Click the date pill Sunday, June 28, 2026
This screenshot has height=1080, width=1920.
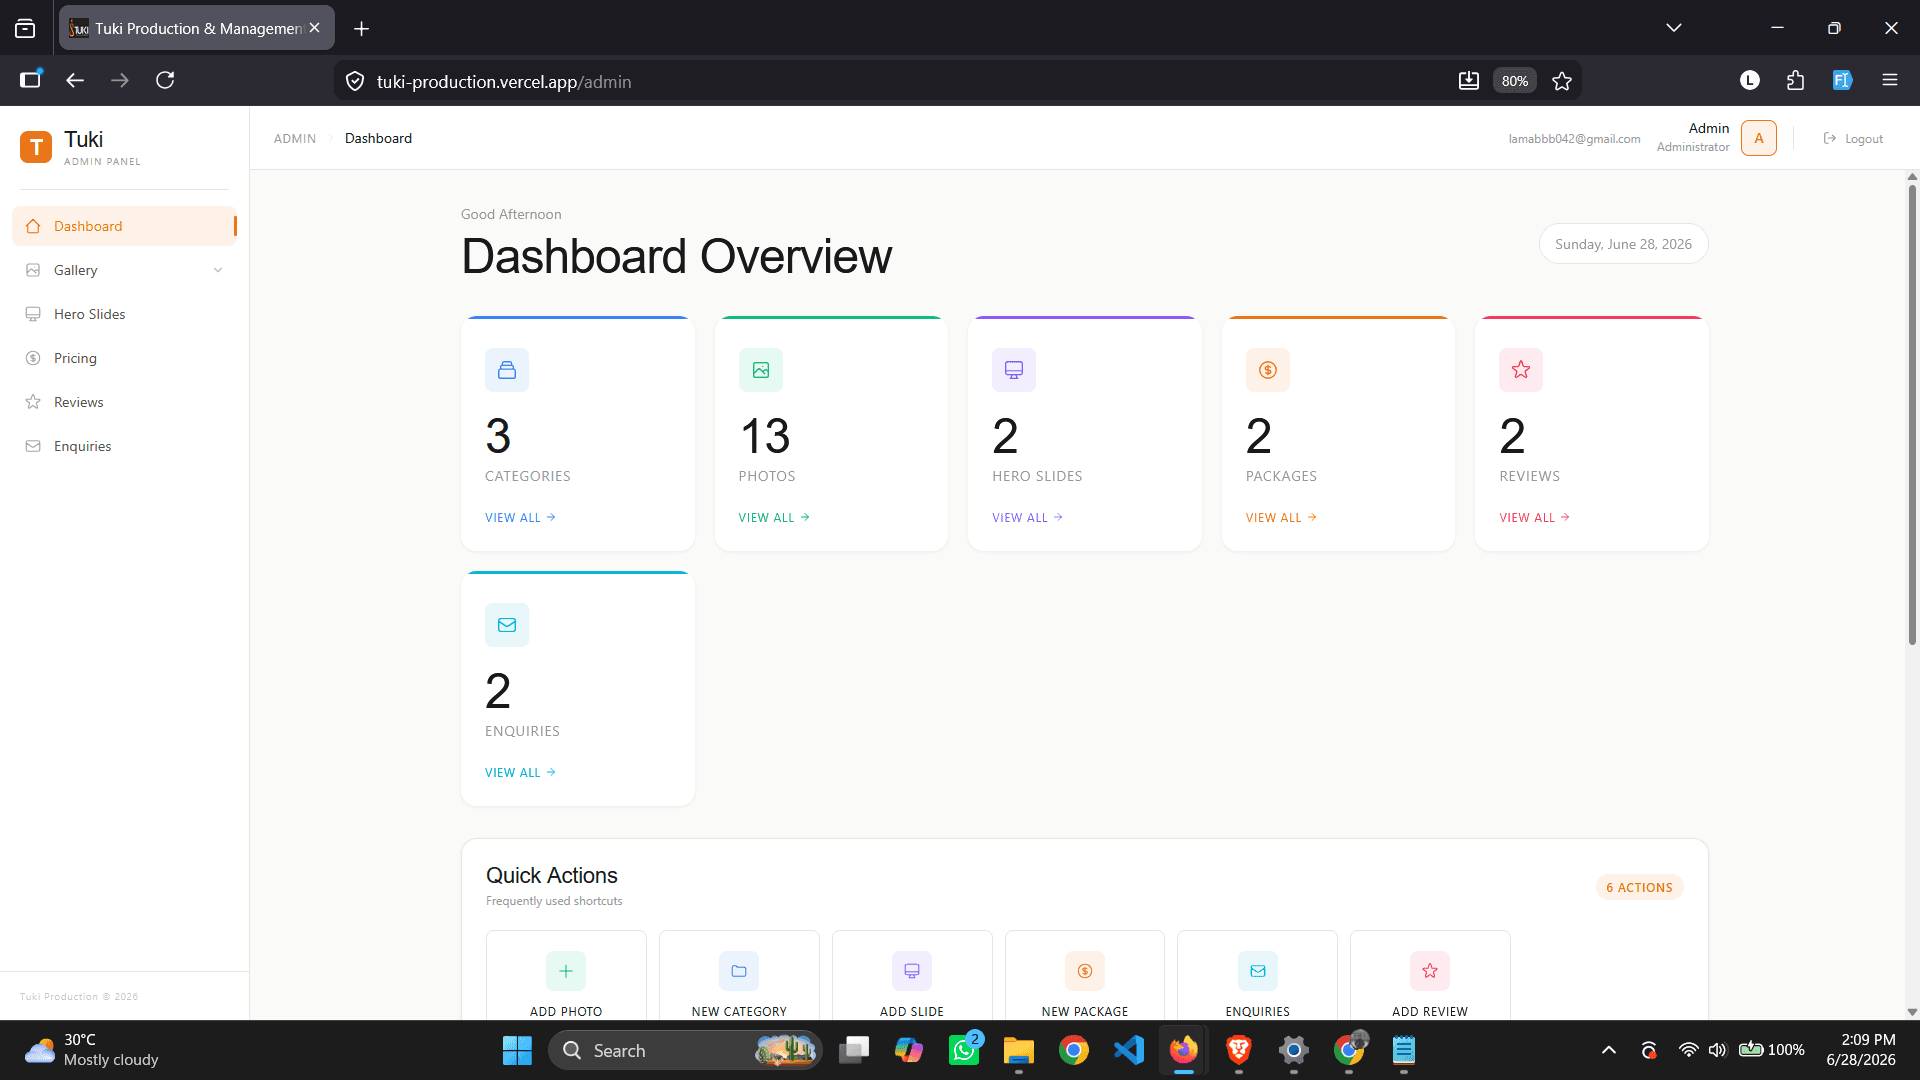coord(1623,244)
